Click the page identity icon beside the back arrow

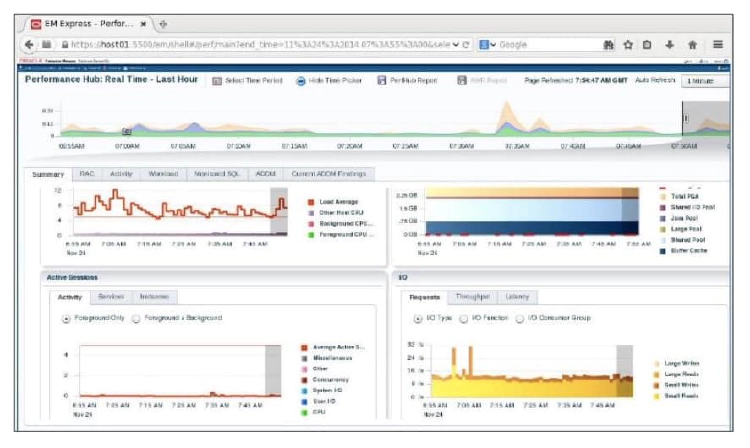46,44
